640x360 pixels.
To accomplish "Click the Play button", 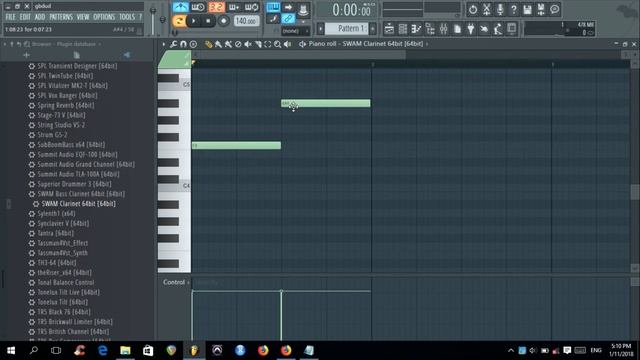I will 193,21.
